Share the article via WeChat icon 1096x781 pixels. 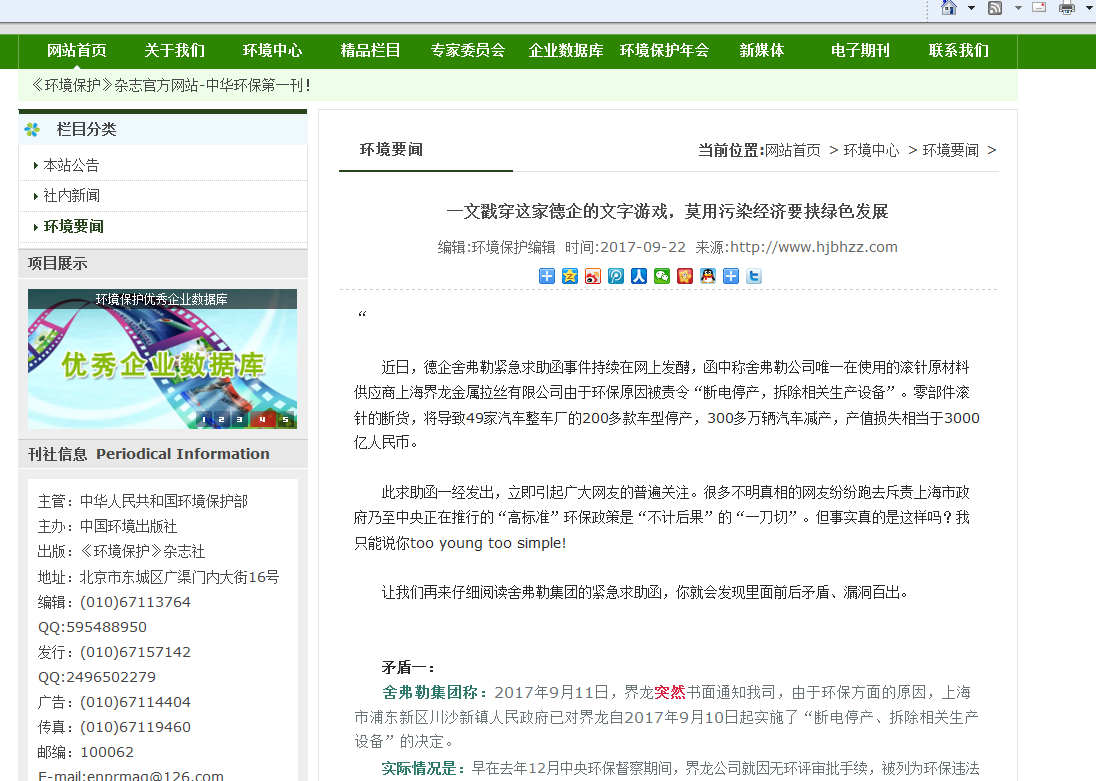click(x=662, y=276)
